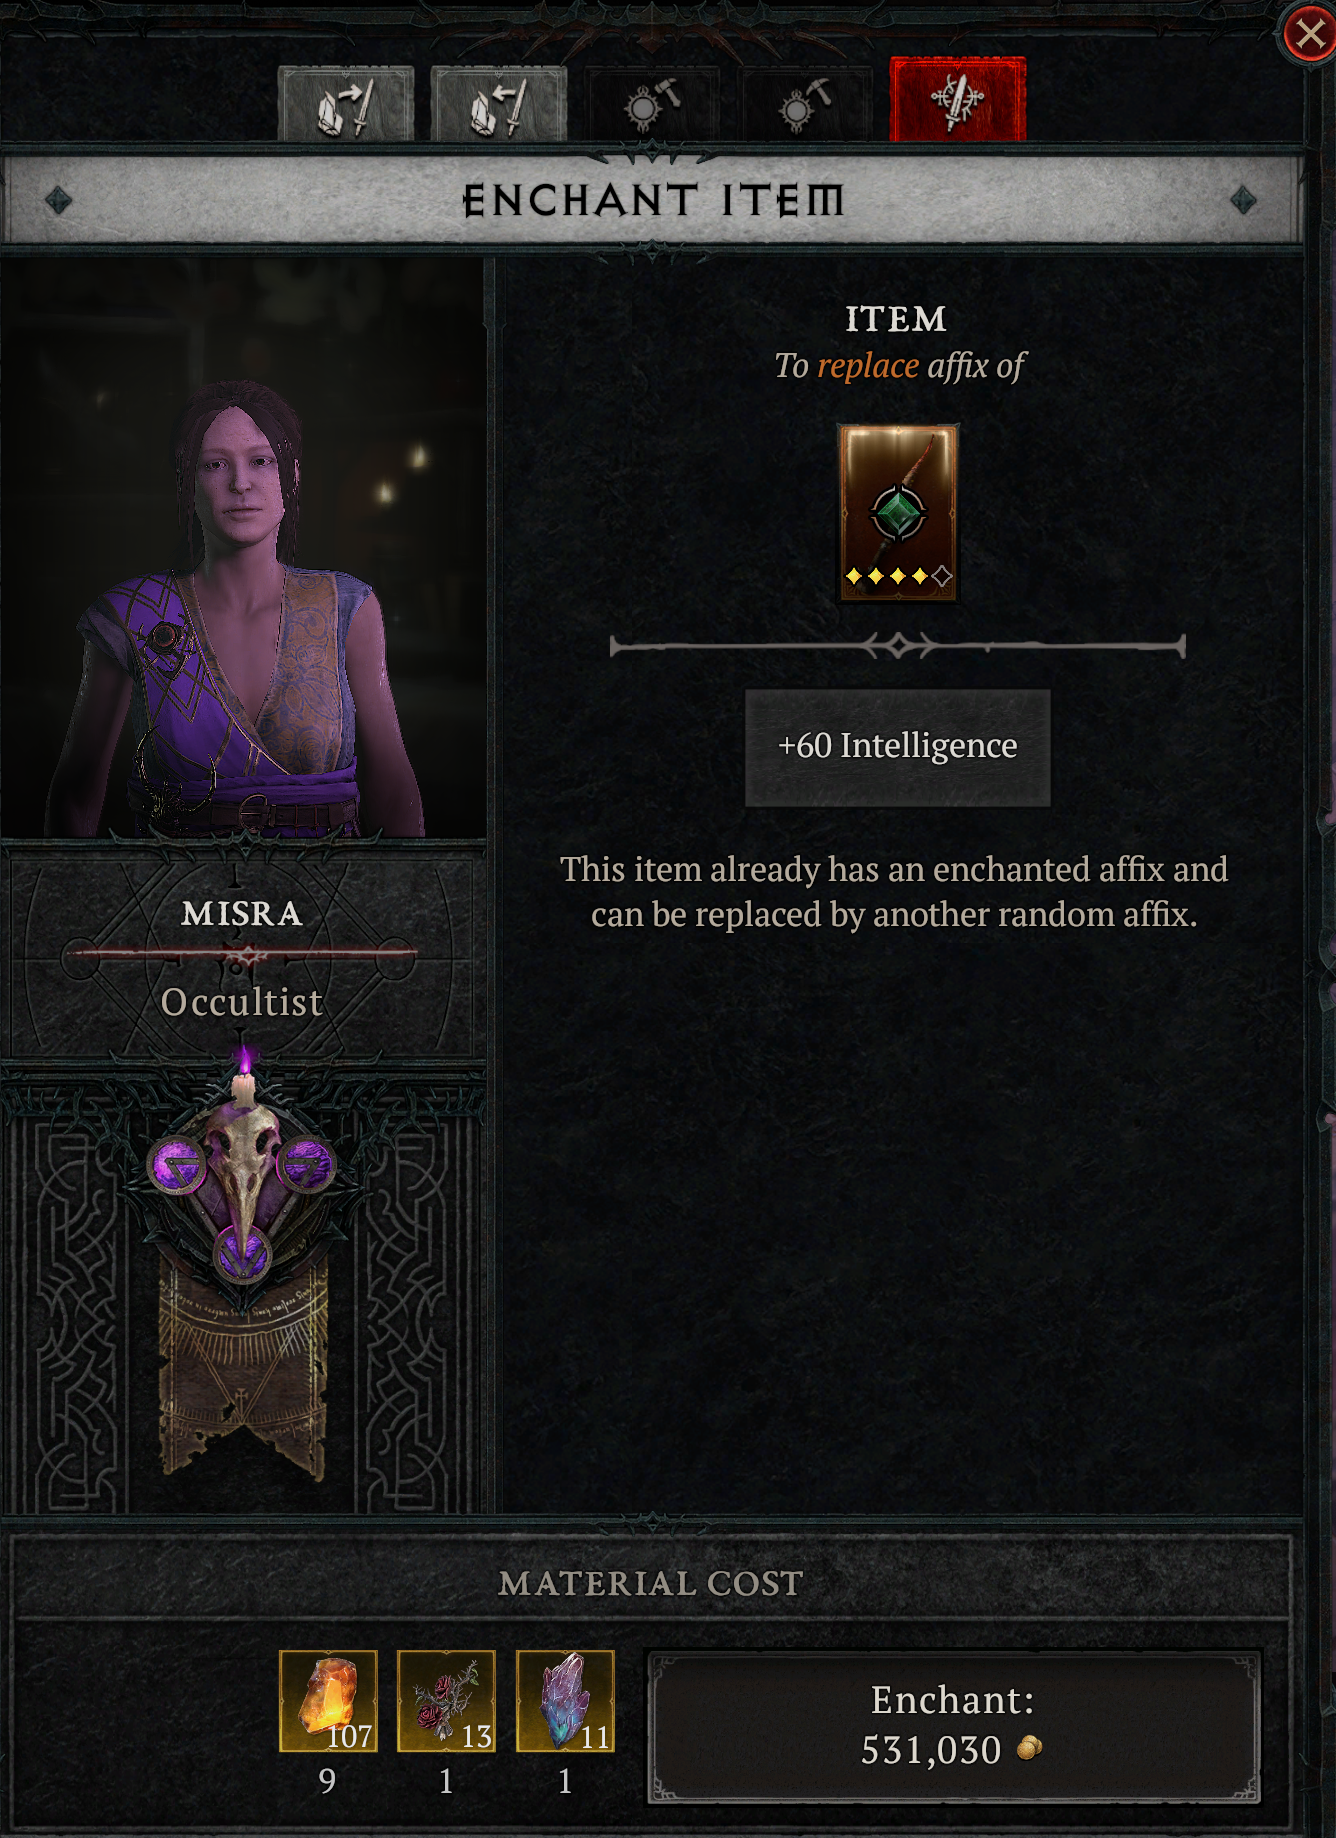The image size is (1336, 1838).
Task: Click the left purple rune orb
Action: coord(178,1166)
